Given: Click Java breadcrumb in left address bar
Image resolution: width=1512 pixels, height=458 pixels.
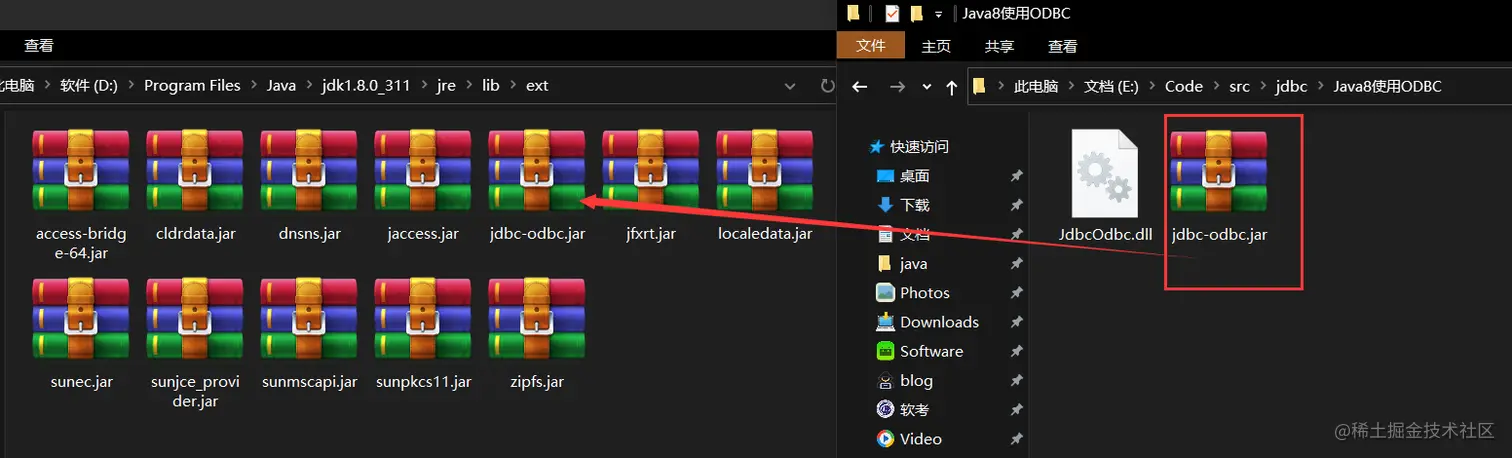Looking at the screenshot, I should 281,86.
